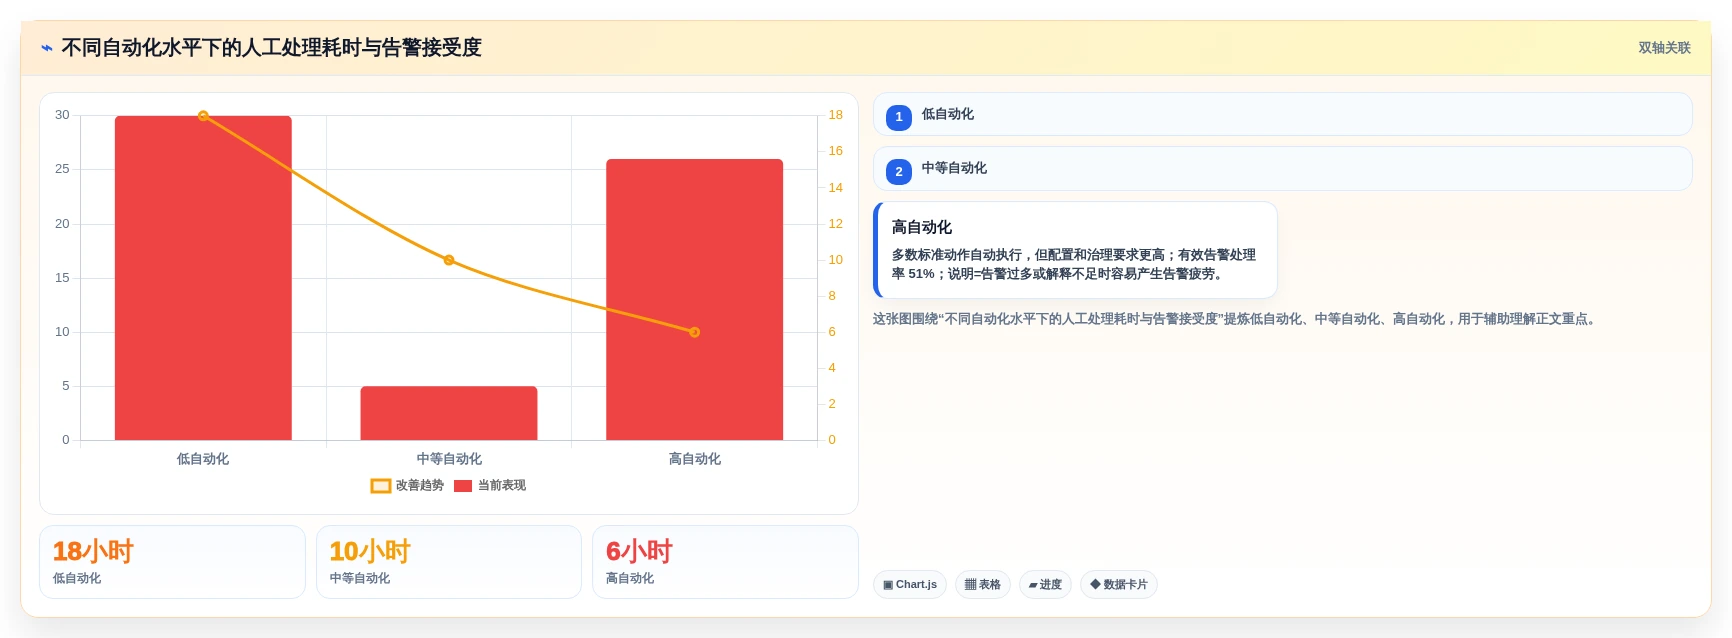1732x638 pixels.
Task: Click the red bar for 低自动化
Action: pos(203,278)
